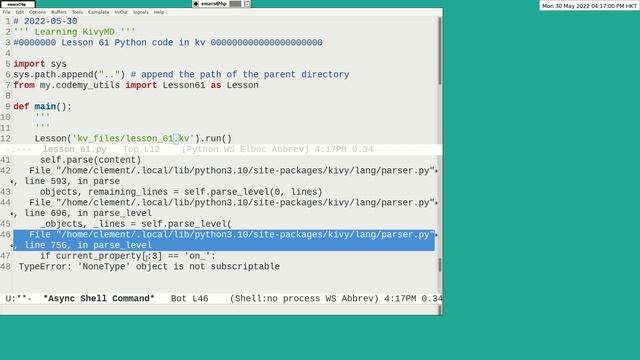Screen dimensions: 640x360
Task: Open the File menu
Action: 7,12
